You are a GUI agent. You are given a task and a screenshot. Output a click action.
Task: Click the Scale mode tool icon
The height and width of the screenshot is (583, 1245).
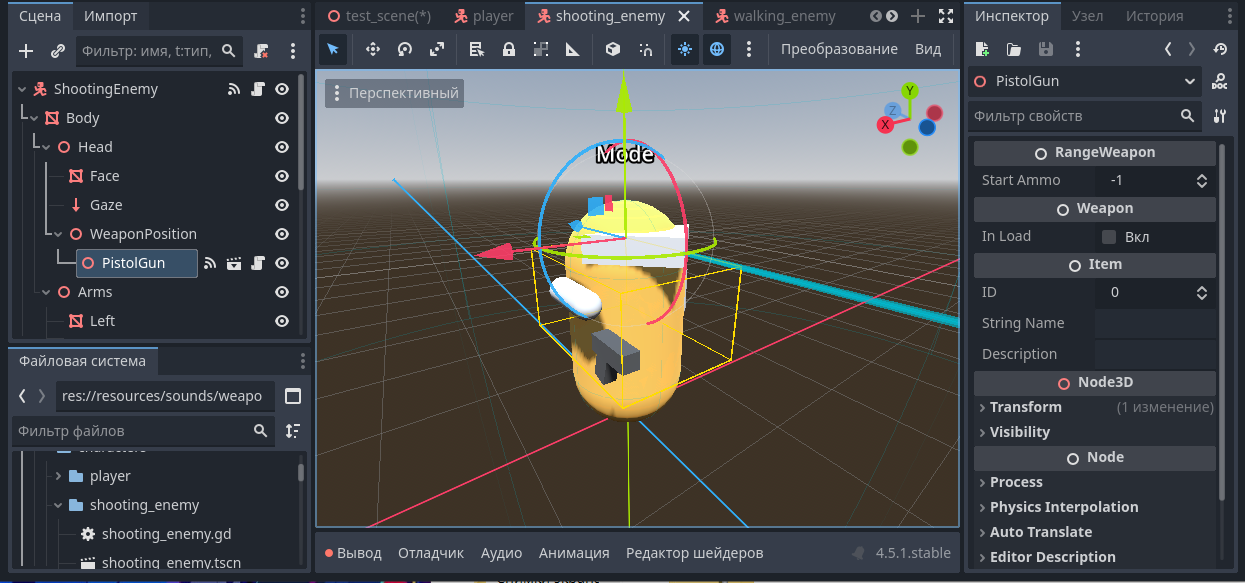pos(437,49)
